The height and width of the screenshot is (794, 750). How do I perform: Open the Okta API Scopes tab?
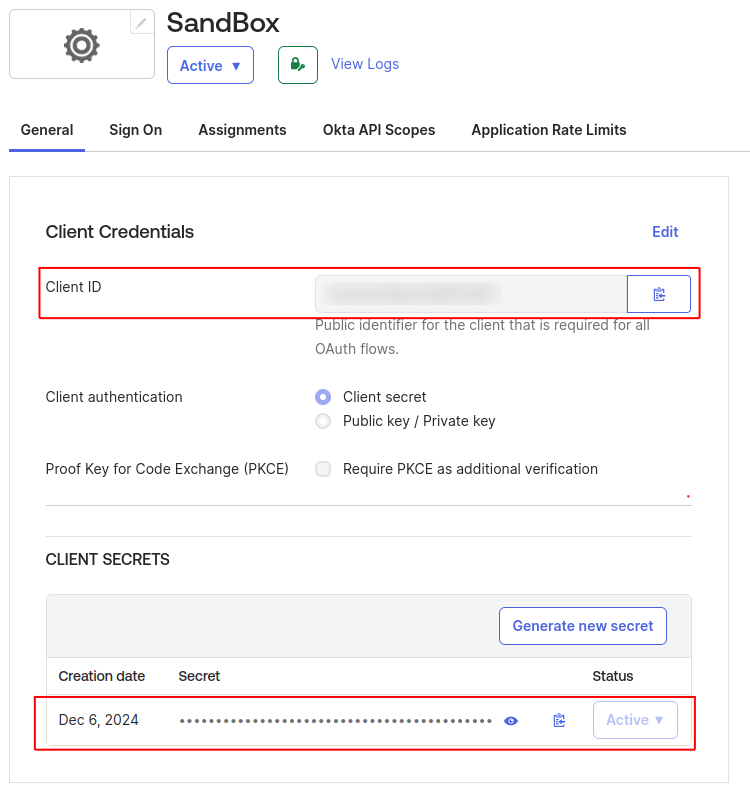[379, 130]
